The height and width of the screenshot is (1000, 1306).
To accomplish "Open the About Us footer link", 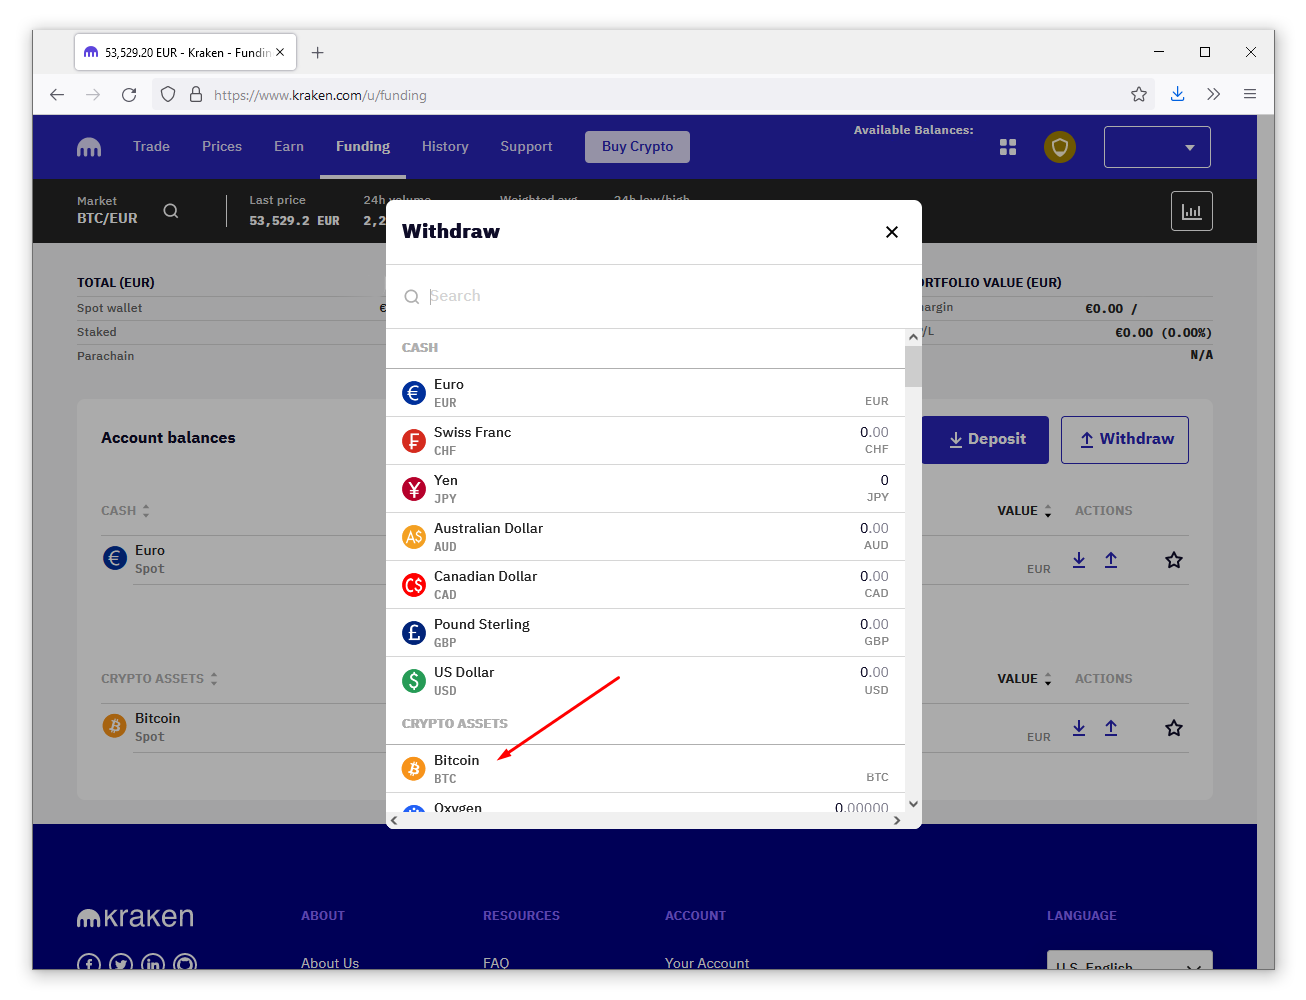I will [330, 963].
